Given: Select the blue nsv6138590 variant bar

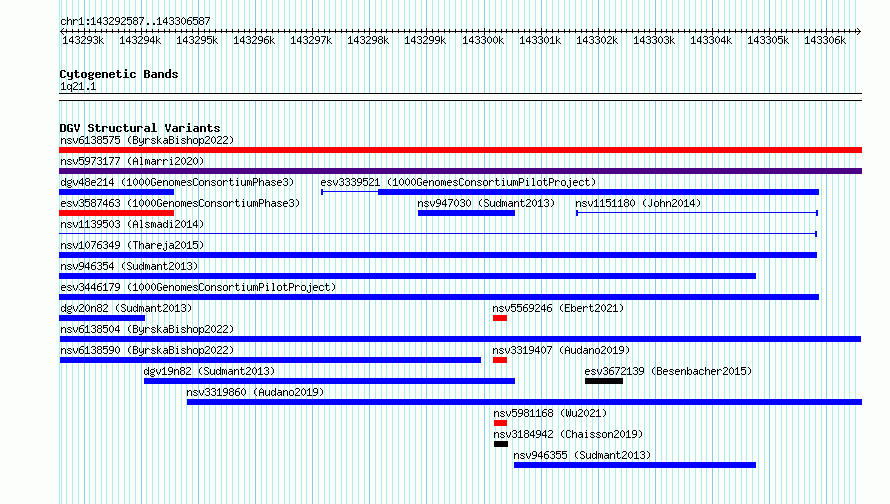Looking at the screenshot, I should (270, 360).
